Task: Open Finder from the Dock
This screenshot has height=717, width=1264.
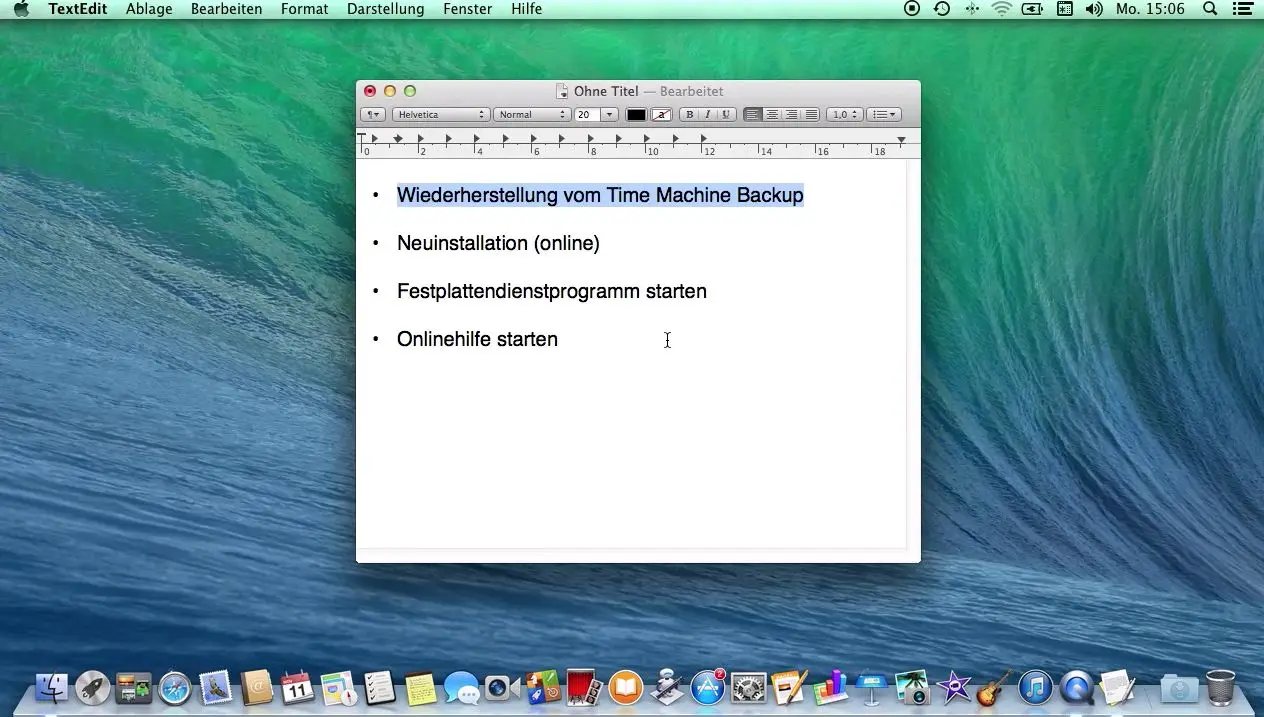Action: click(x=52, y=687)
